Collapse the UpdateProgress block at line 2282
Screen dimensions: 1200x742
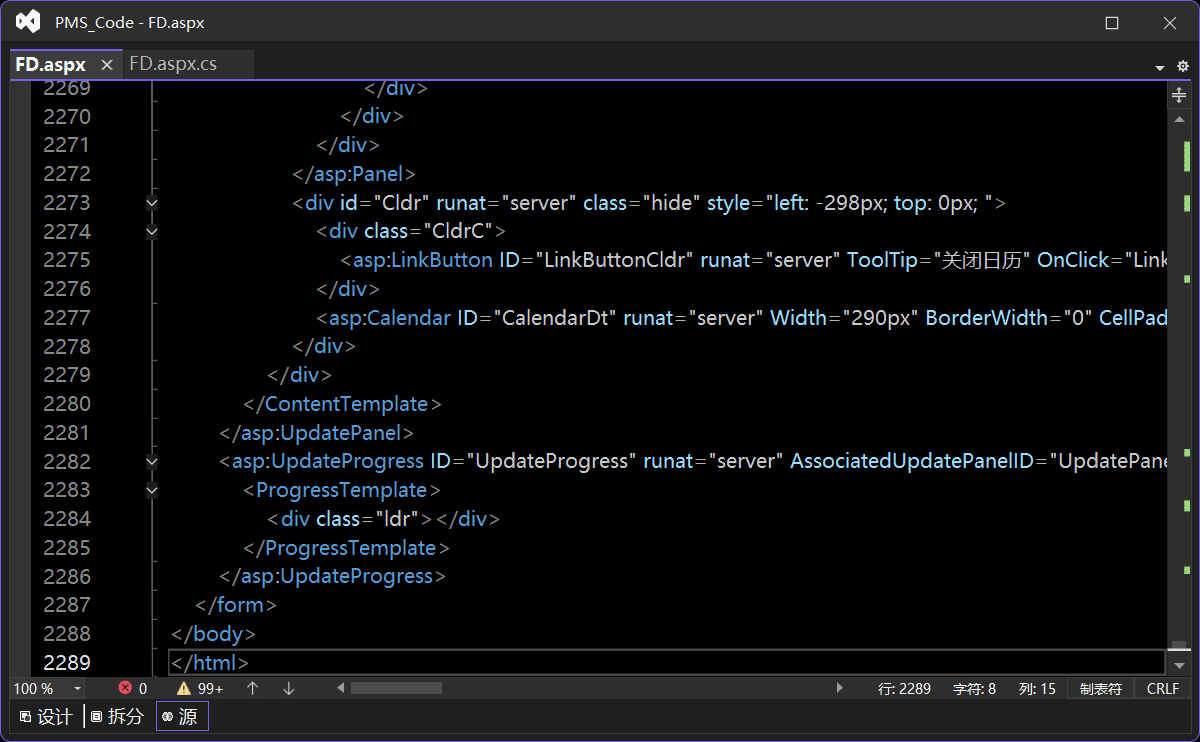pos(152,462)
